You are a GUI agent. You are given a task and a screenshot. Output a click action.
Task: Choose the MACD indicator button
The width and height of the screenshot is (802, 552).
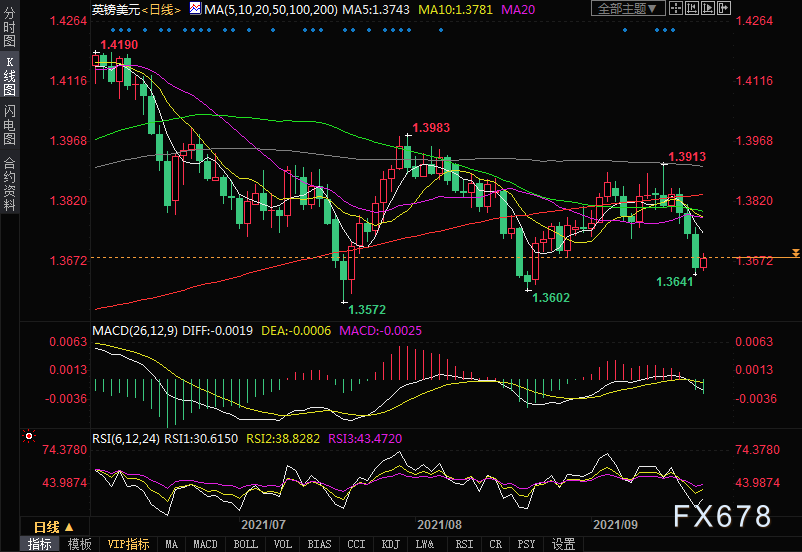point(205,544)
